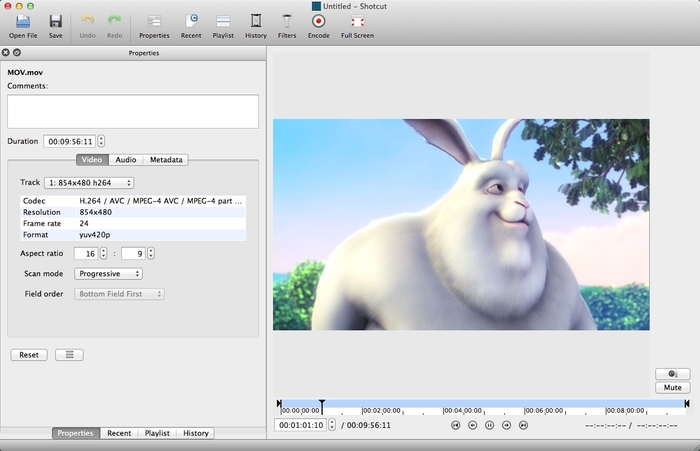Open the Scan mode dropdown
Screen dimensions: 700x451
click(109, 274)
